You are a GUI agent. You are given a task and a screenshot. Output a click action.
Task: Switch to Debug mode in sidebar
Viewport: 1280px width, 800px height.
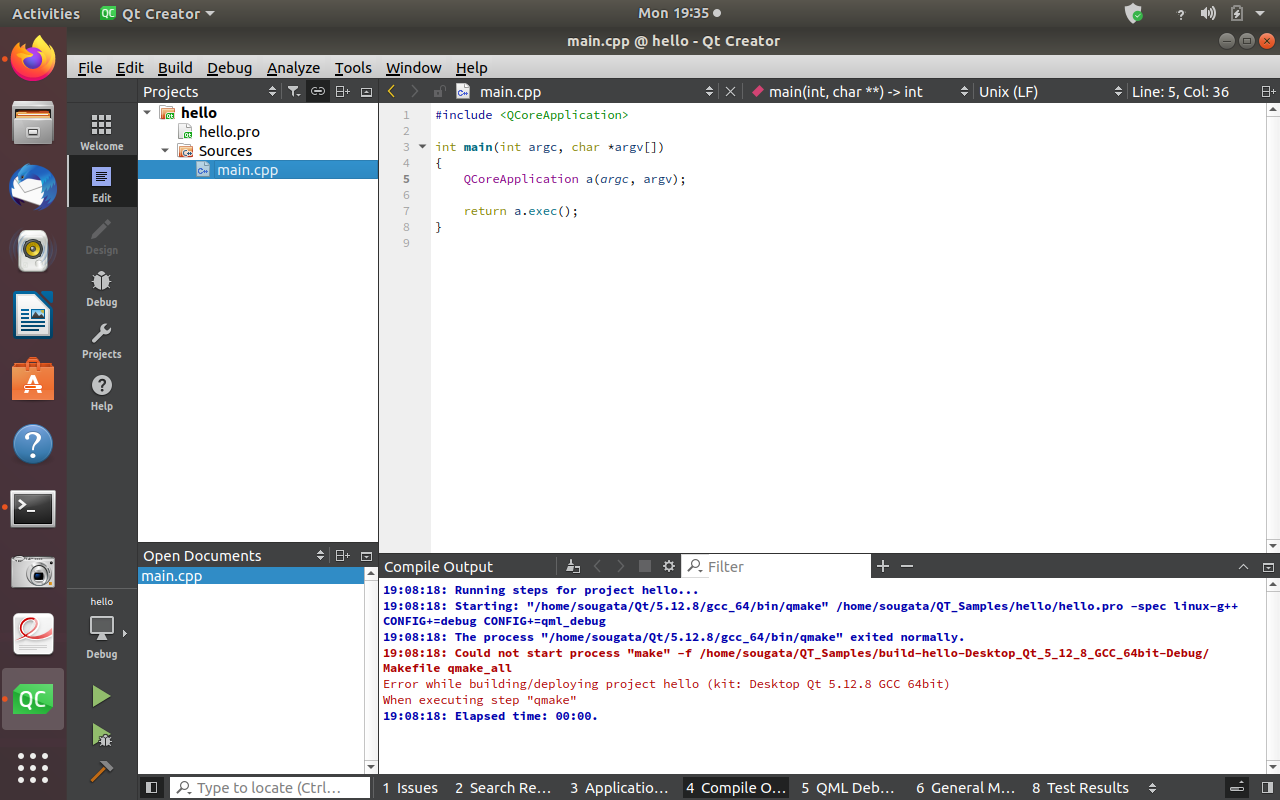coord(101,288)
